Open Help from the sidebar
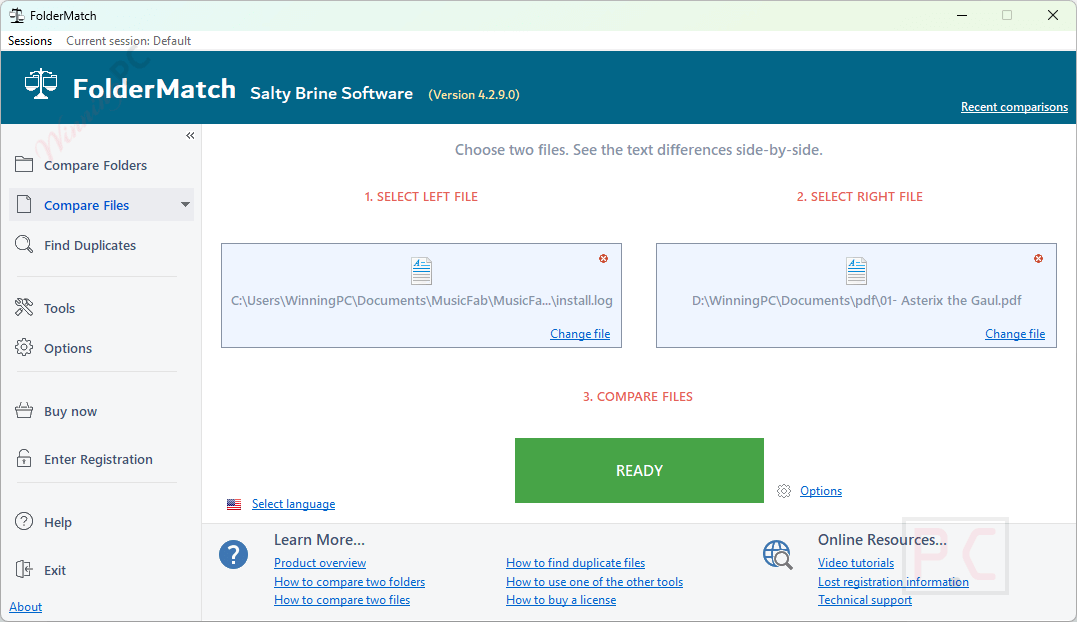1077x622 pixels. (58, 522)
